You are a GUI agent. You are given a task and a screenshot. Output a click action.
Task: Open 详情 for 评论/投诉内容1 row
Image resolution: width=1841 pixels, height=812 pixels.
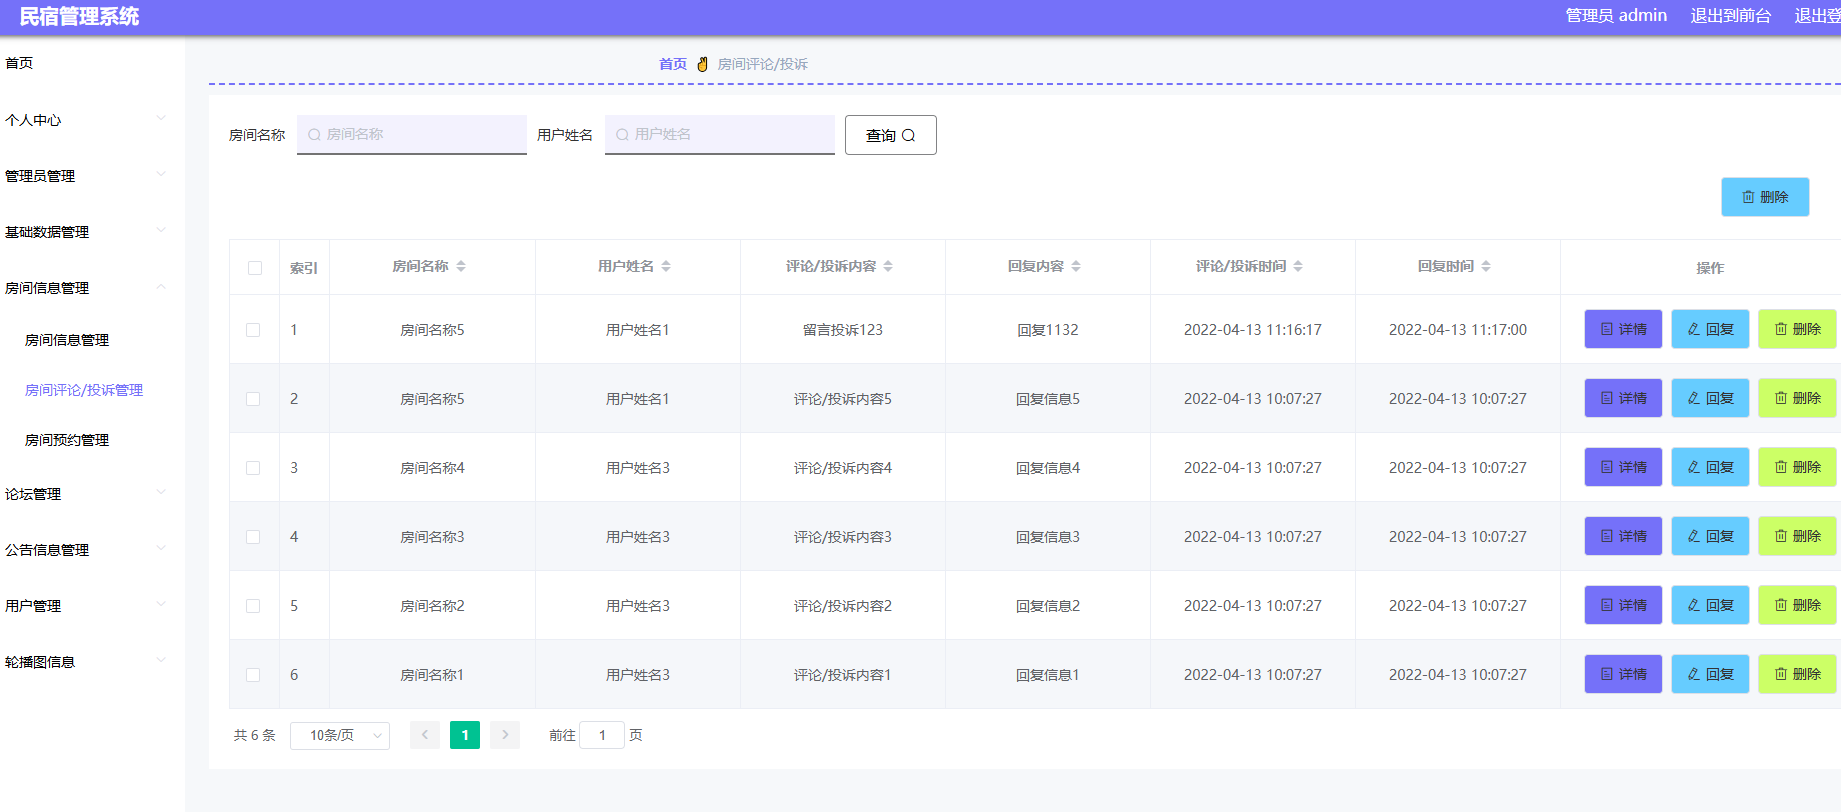[1623, 674]
